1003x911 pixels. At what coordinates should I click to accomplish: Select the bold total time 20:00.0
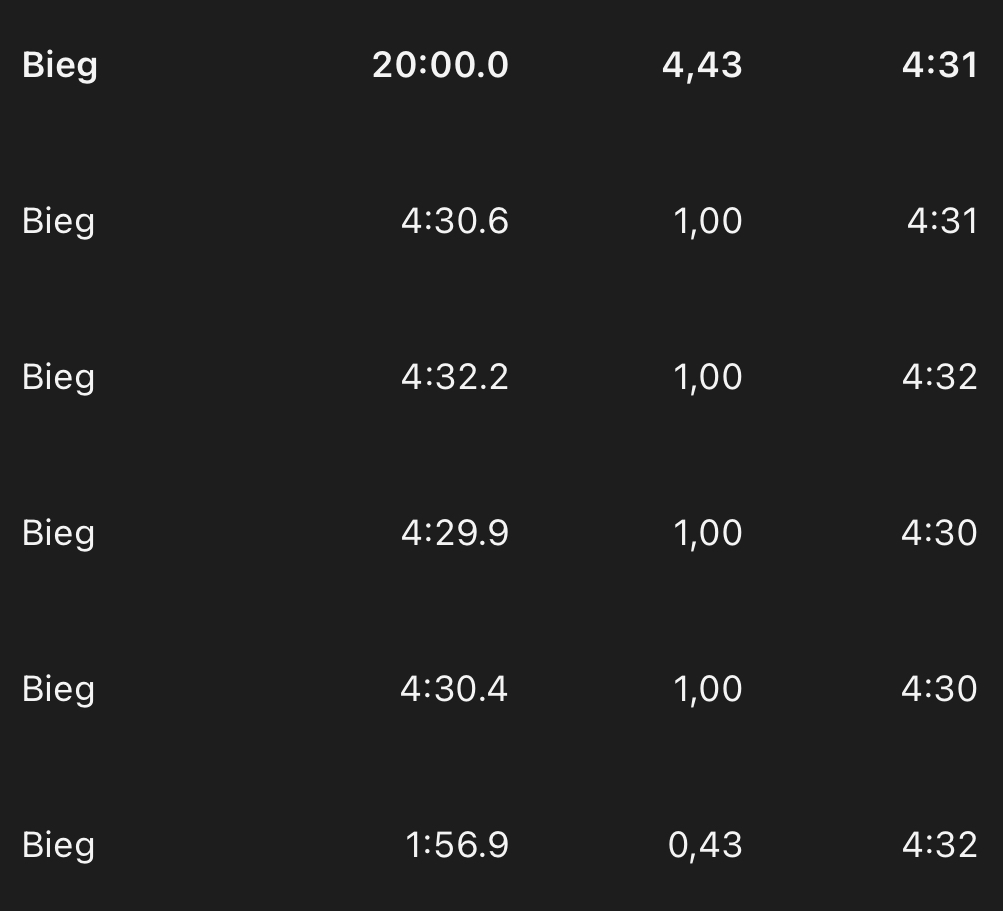click(440, 65)
